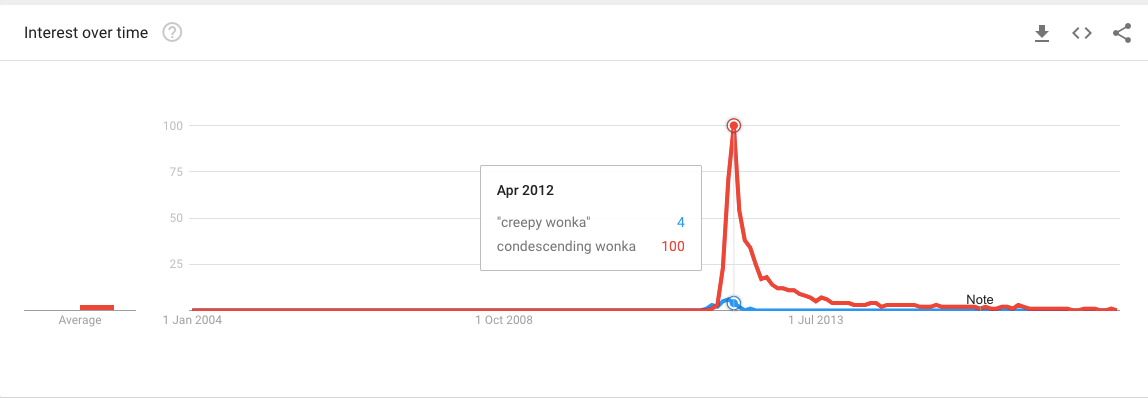Click the "Apr 2012" tooltip title

tap(525, 191)
